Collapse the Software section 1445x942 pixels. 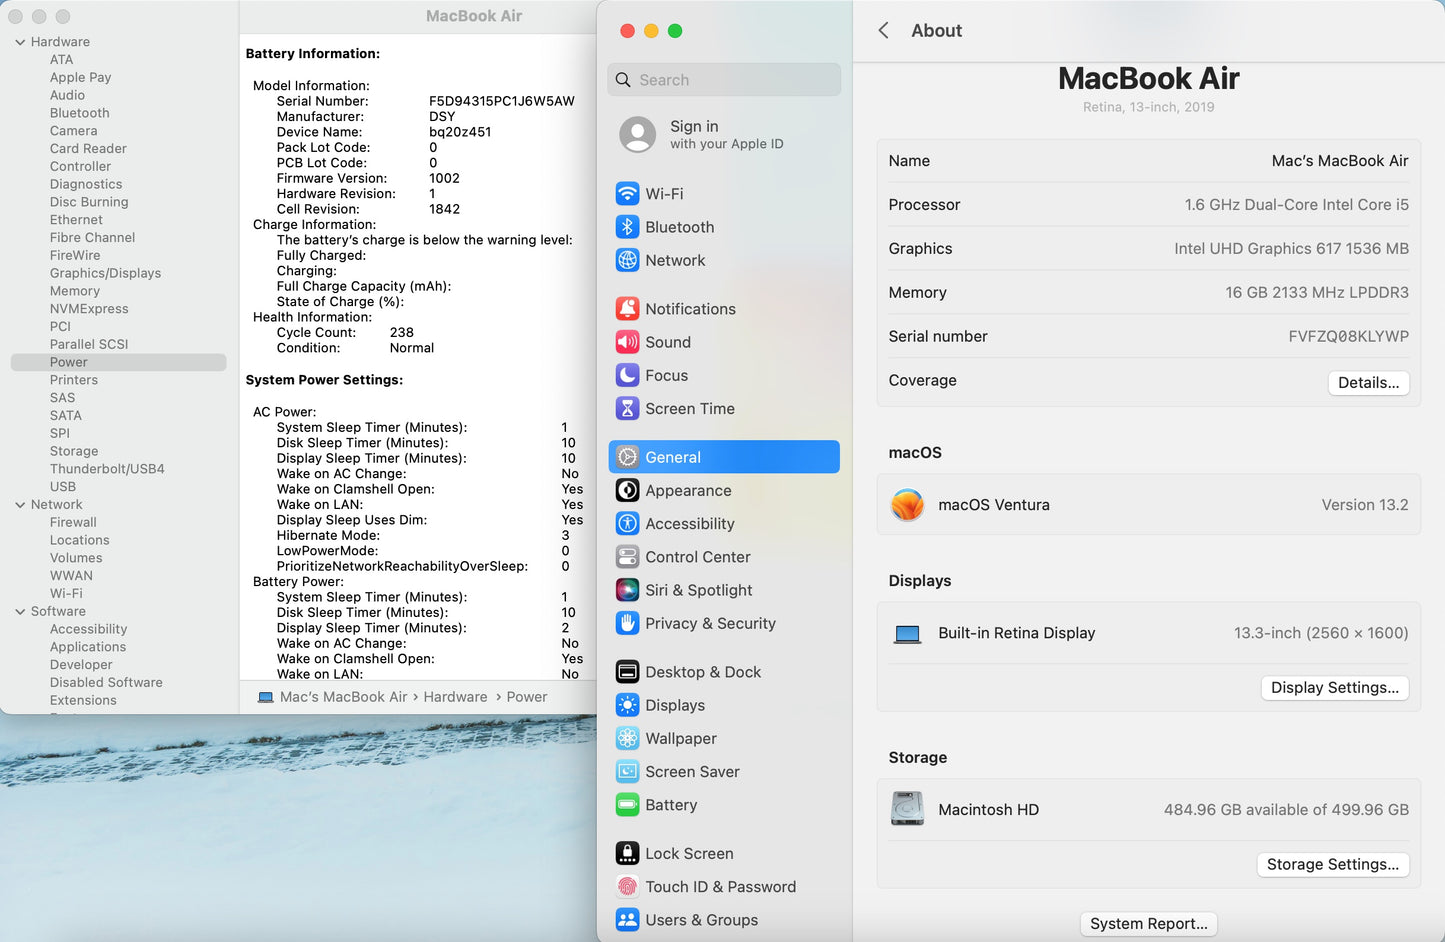tap(18, 611)
